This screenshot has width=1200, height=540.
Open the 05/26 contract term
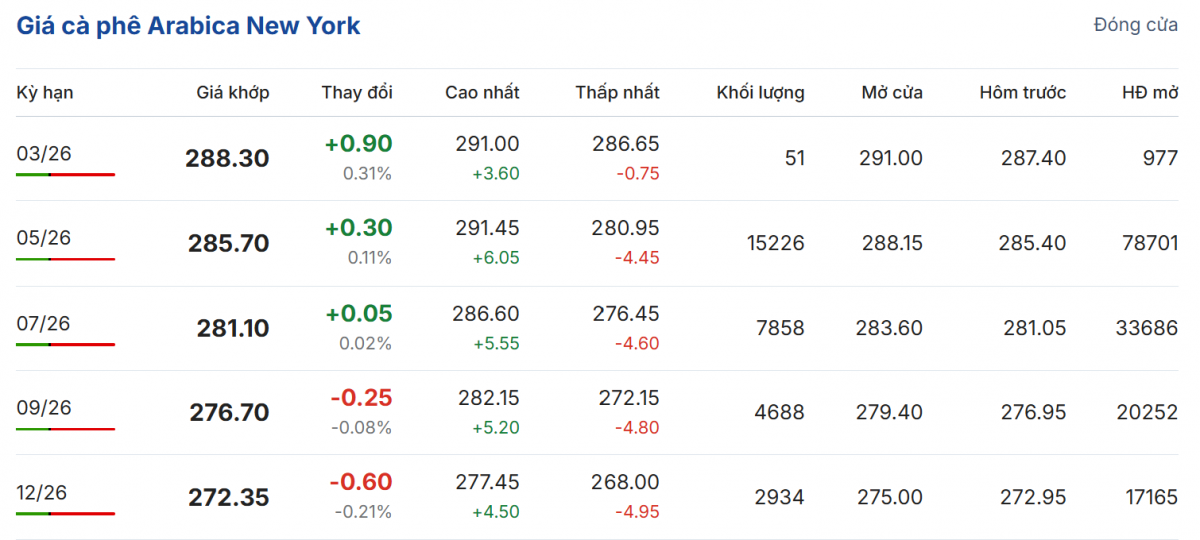pyautogui.click(x=44, y=238)
